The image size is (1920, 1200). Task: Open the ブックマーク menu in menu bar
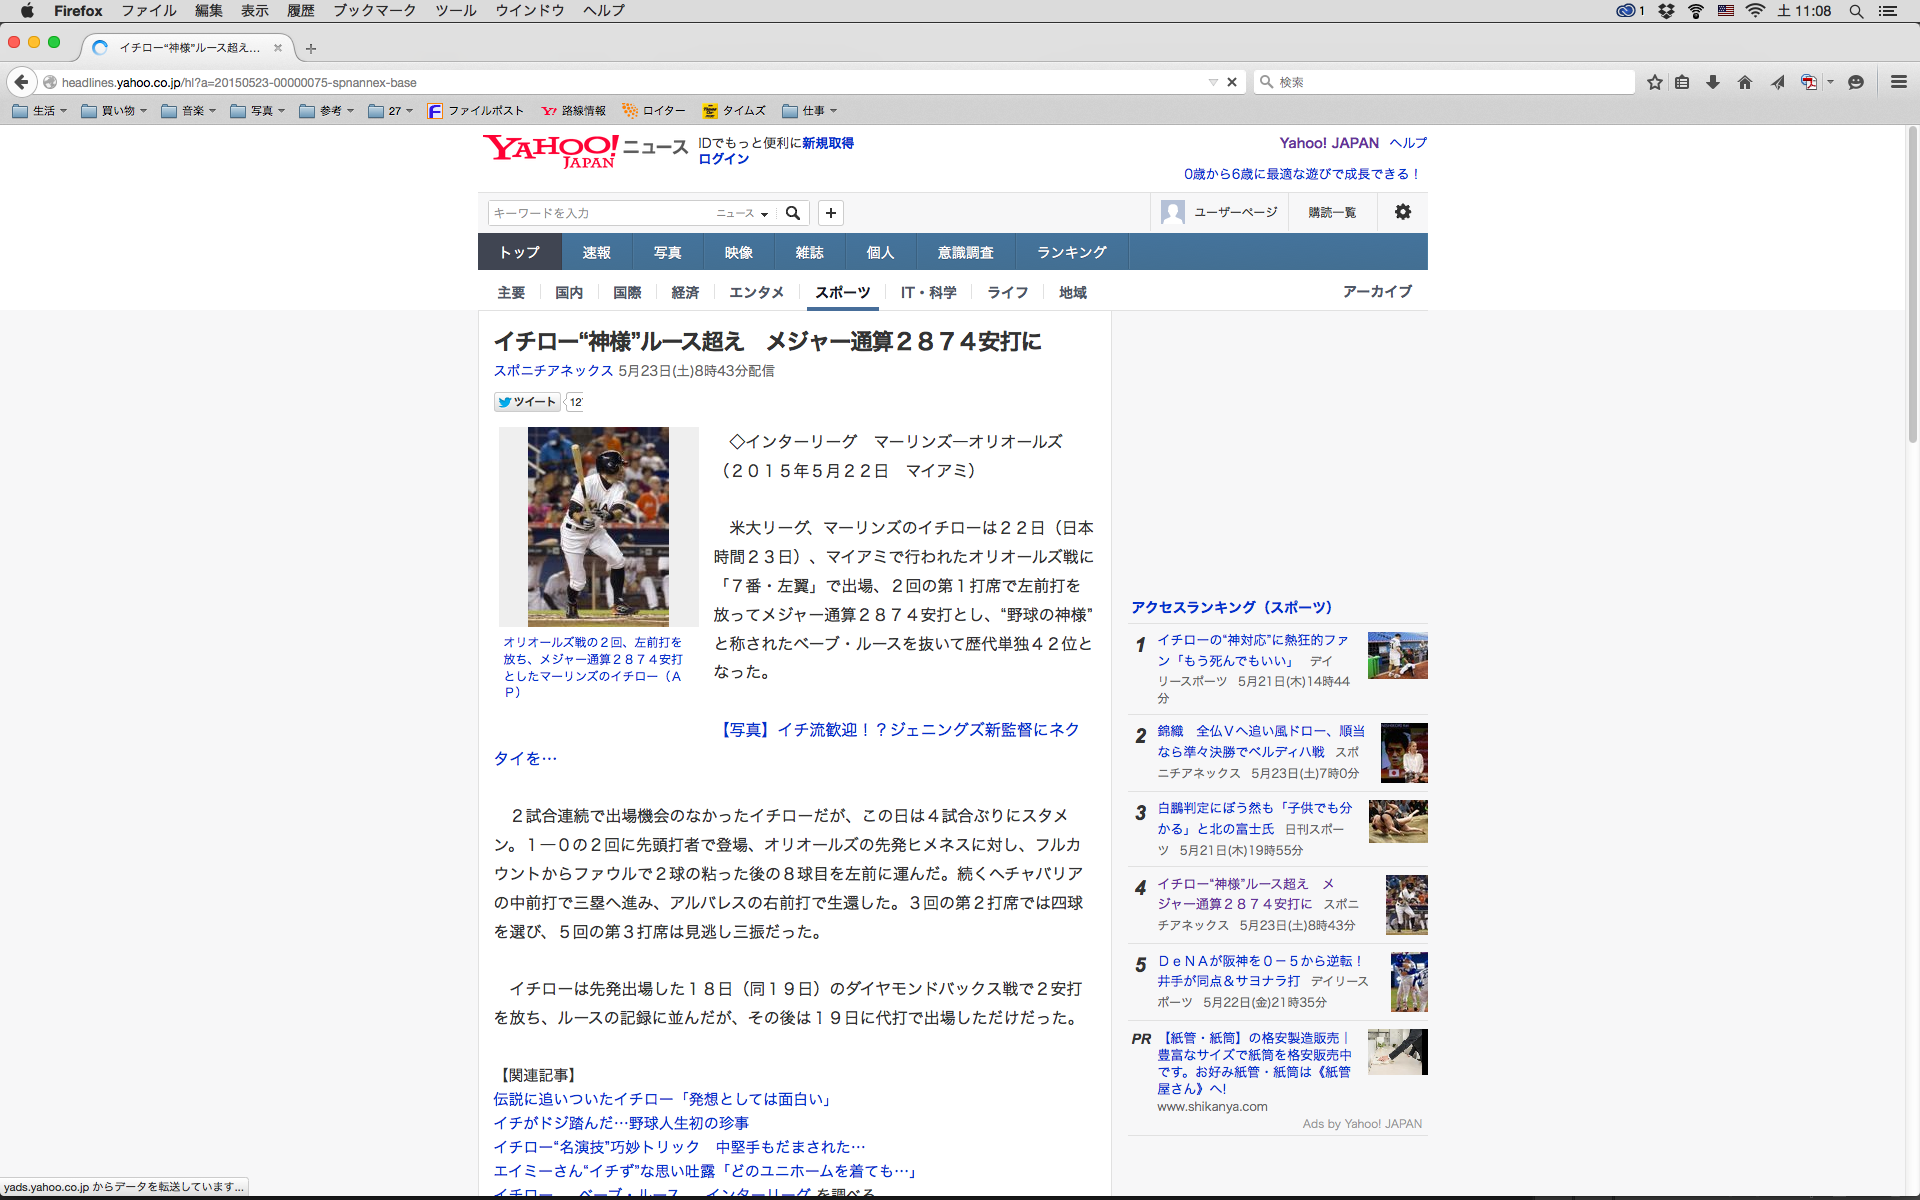tap(374, 10)
